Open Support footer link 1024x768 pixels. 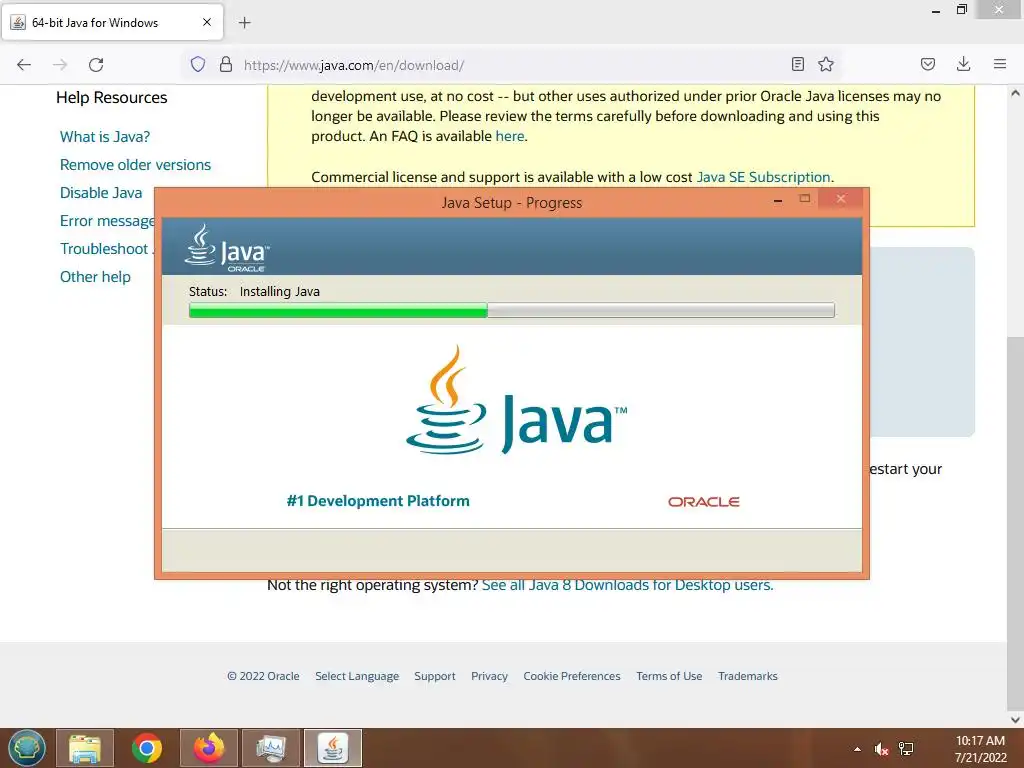tap(434, 676)
